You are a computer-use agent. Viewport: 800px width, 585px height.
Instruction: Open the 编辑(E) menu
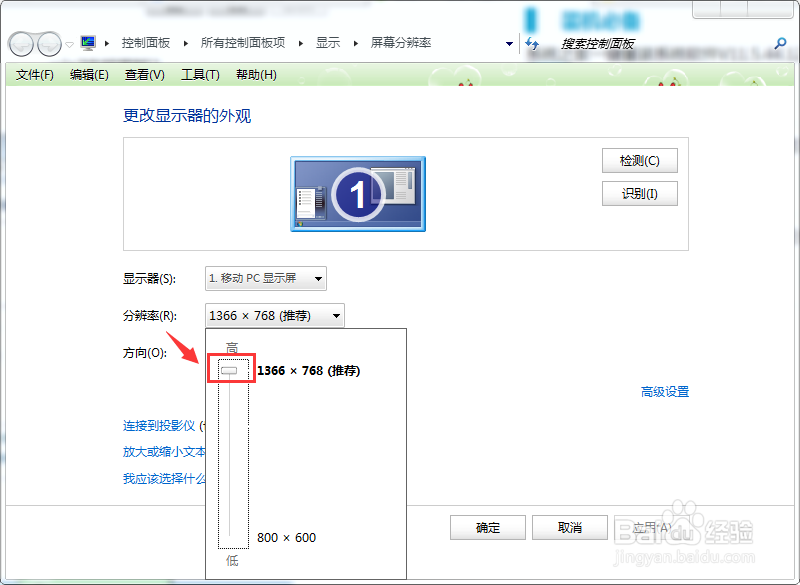click(x=89, y=75)
